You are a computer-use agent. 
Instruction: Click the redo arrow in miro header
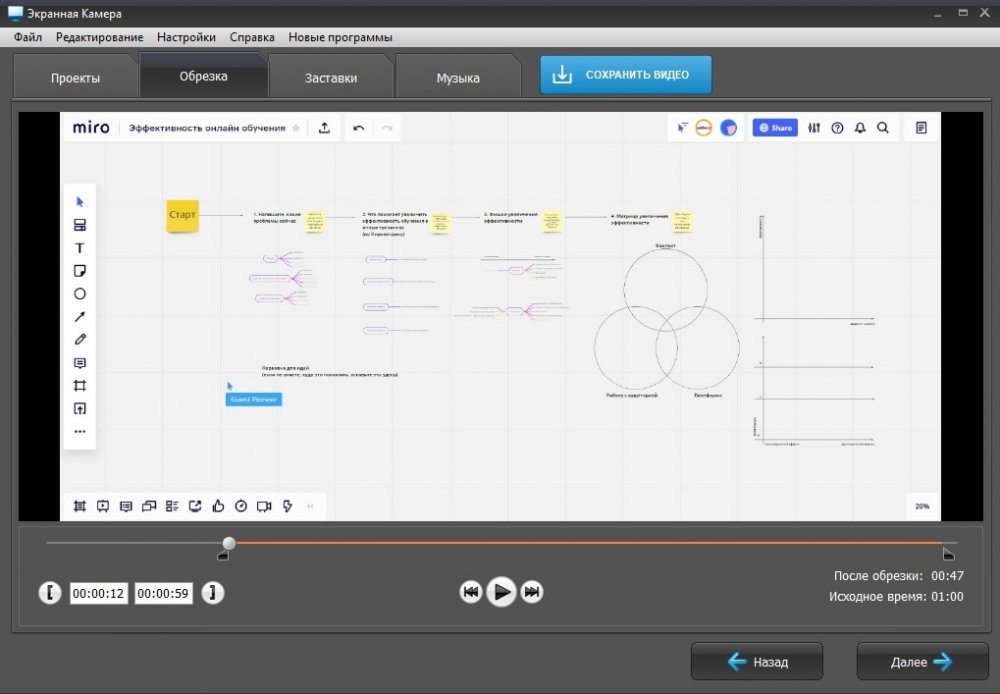click(386, 128)
